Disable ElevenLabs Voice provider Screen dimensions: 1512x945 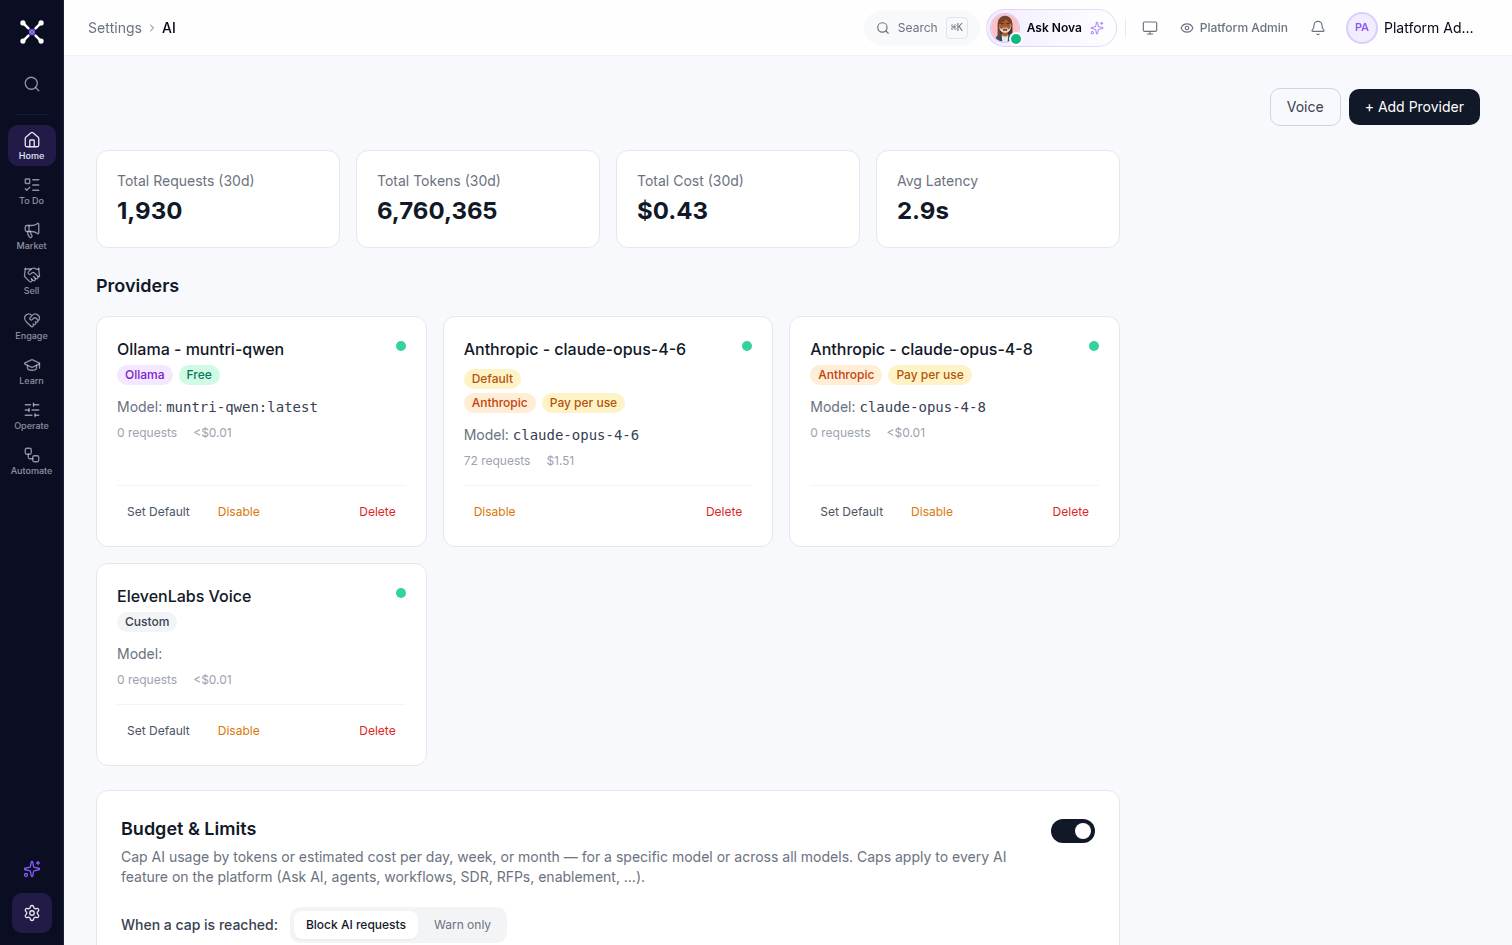click(239, 731)
